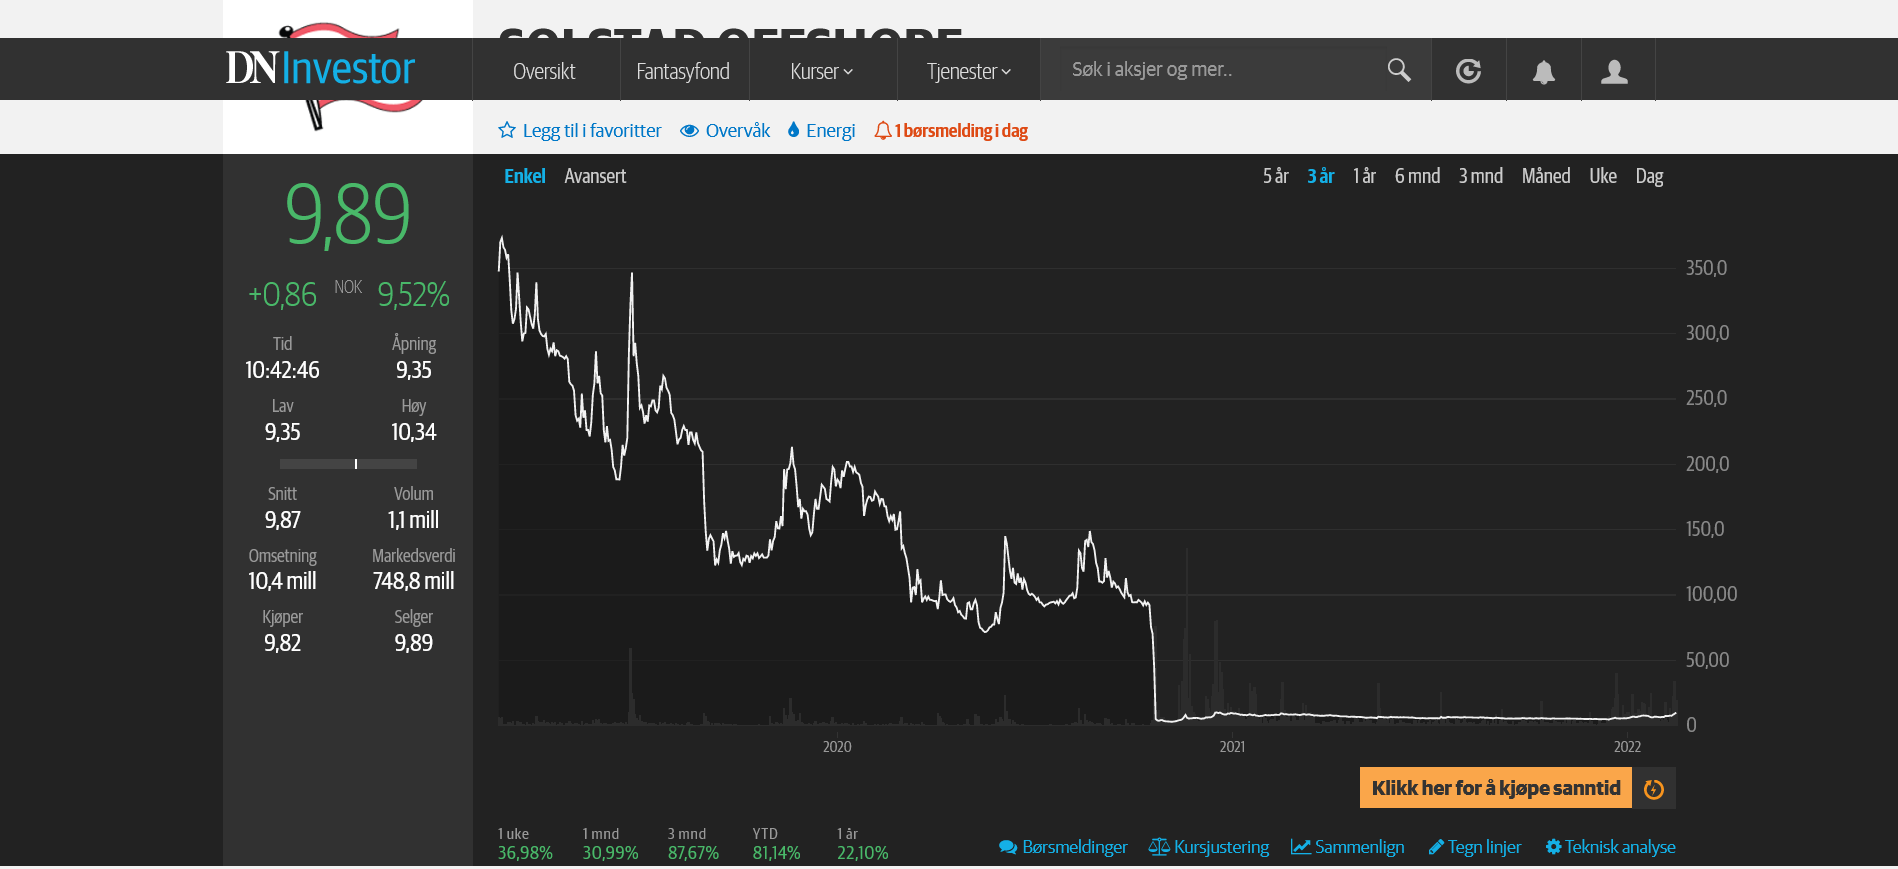1898x869 pixels.
Task: Click the pencil icon for Tegn linjer
Action: (1436, 847)
